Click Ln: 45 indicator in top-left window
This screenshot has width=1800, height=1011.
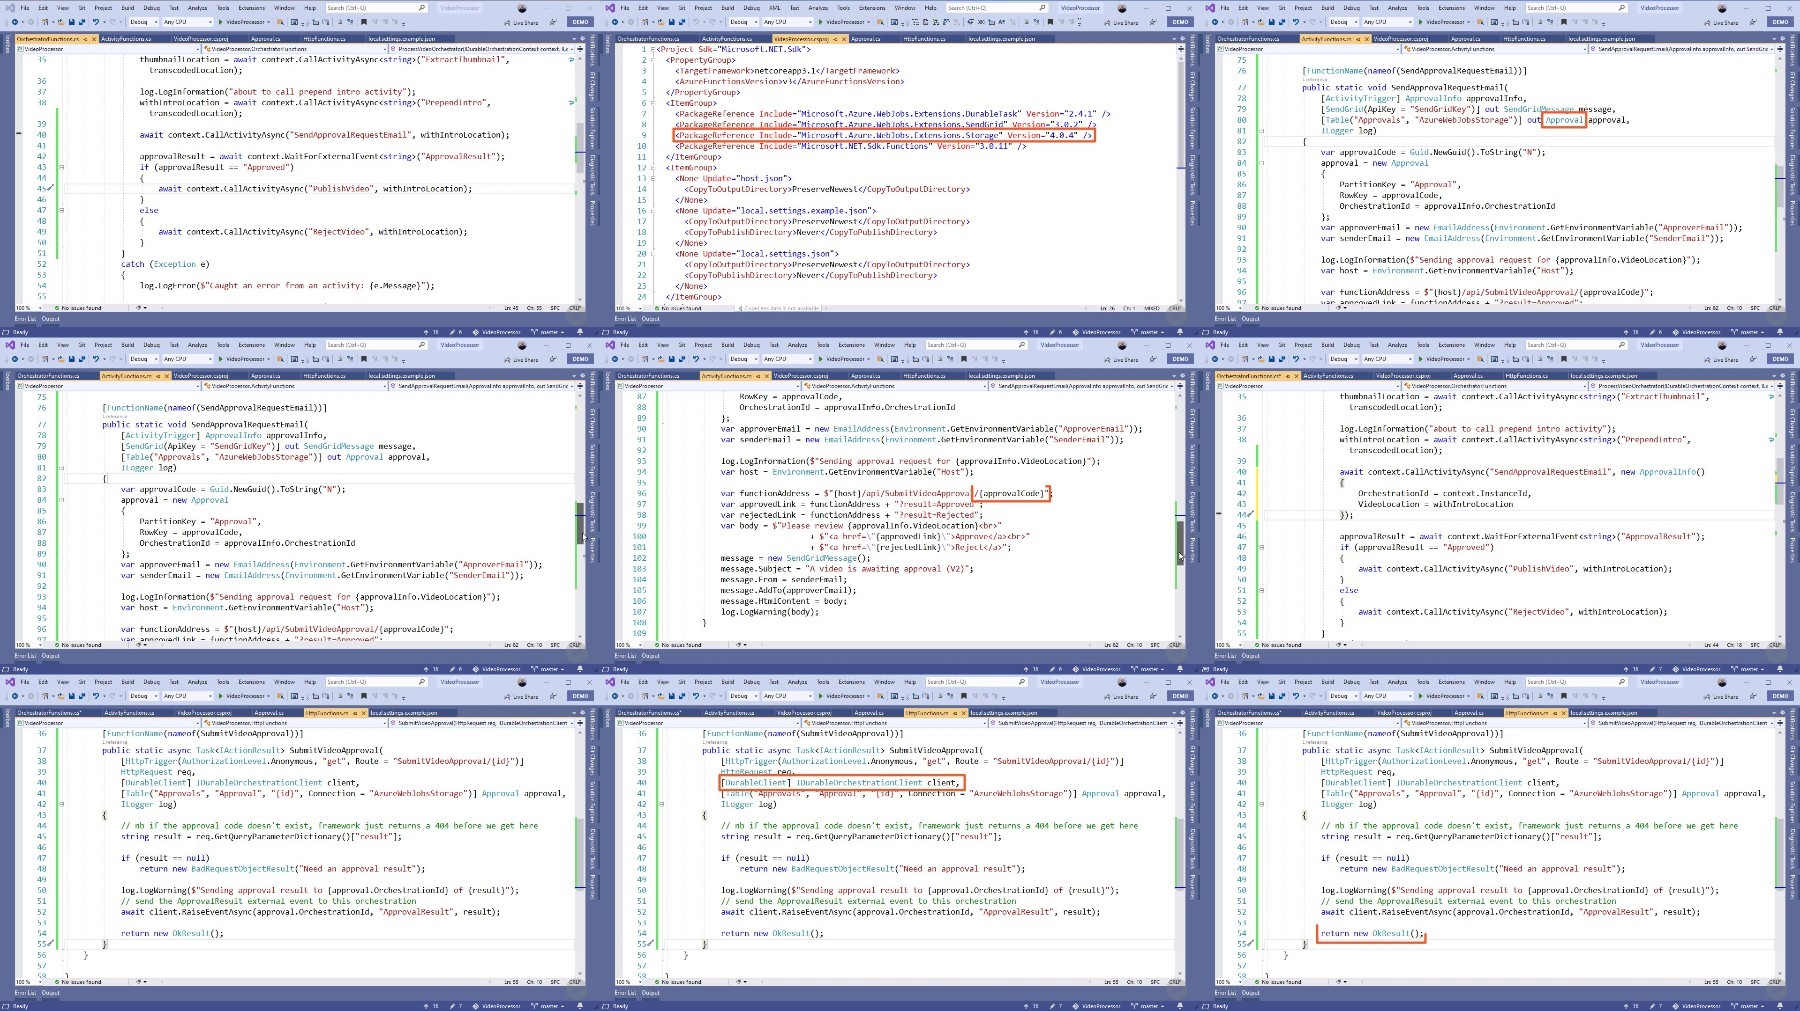pyautogui.click(x=511, y=308)
